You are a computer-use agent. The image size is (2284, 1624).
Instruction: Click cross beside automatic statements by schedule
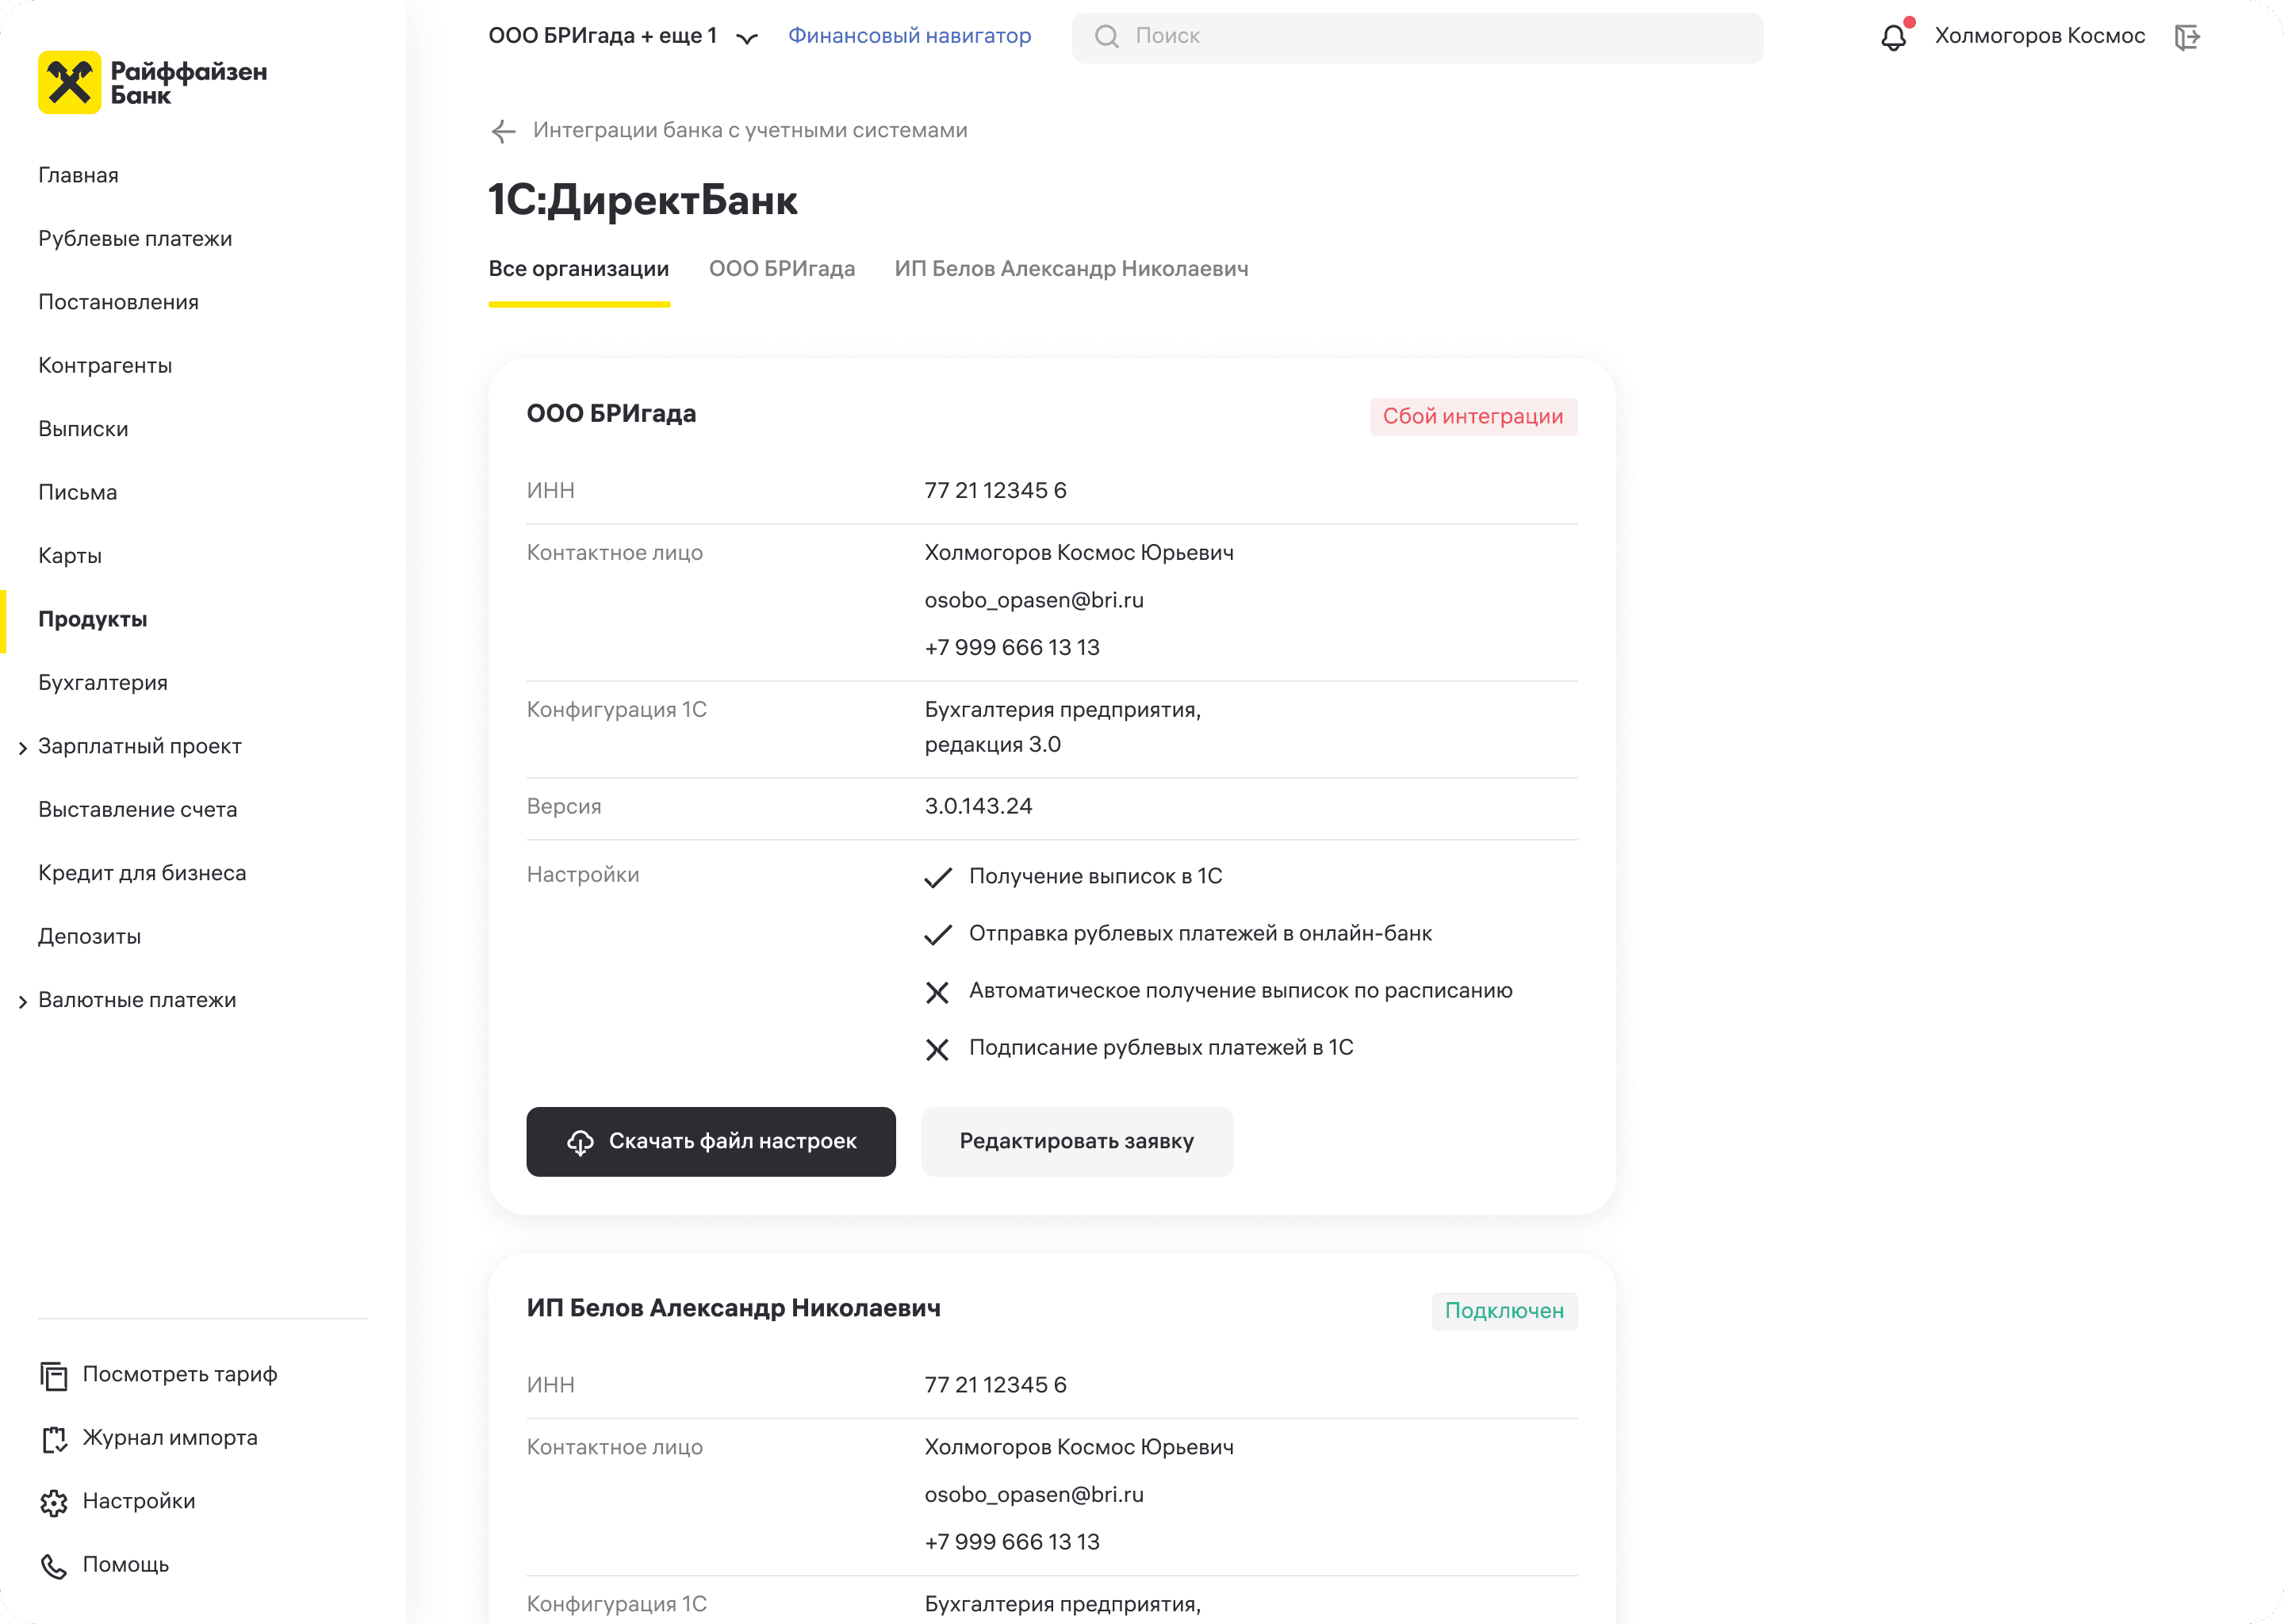pos(937,992)
